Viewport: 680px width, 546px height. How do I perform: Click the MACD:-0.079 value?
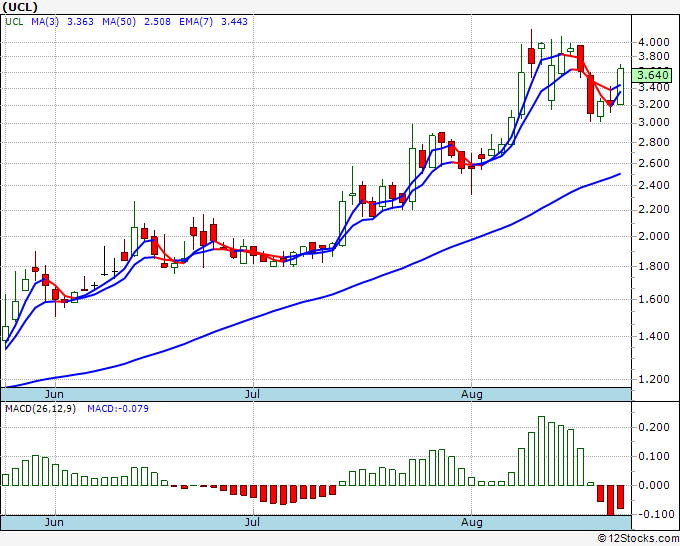[x=118, y=409]
